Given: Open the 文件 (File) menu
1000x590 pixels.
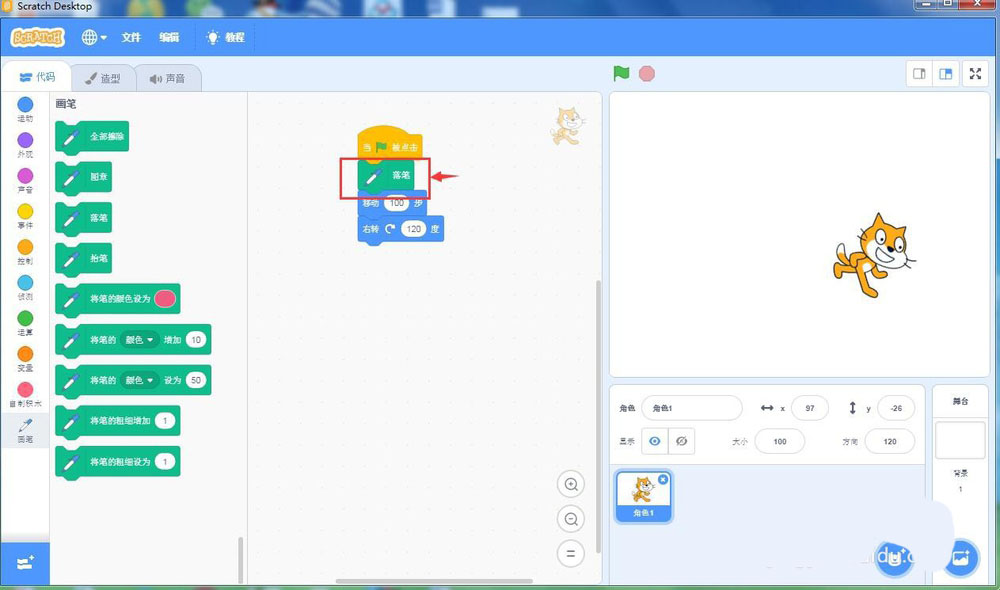Looking at the screenshot, I should [x=131, y=37].
